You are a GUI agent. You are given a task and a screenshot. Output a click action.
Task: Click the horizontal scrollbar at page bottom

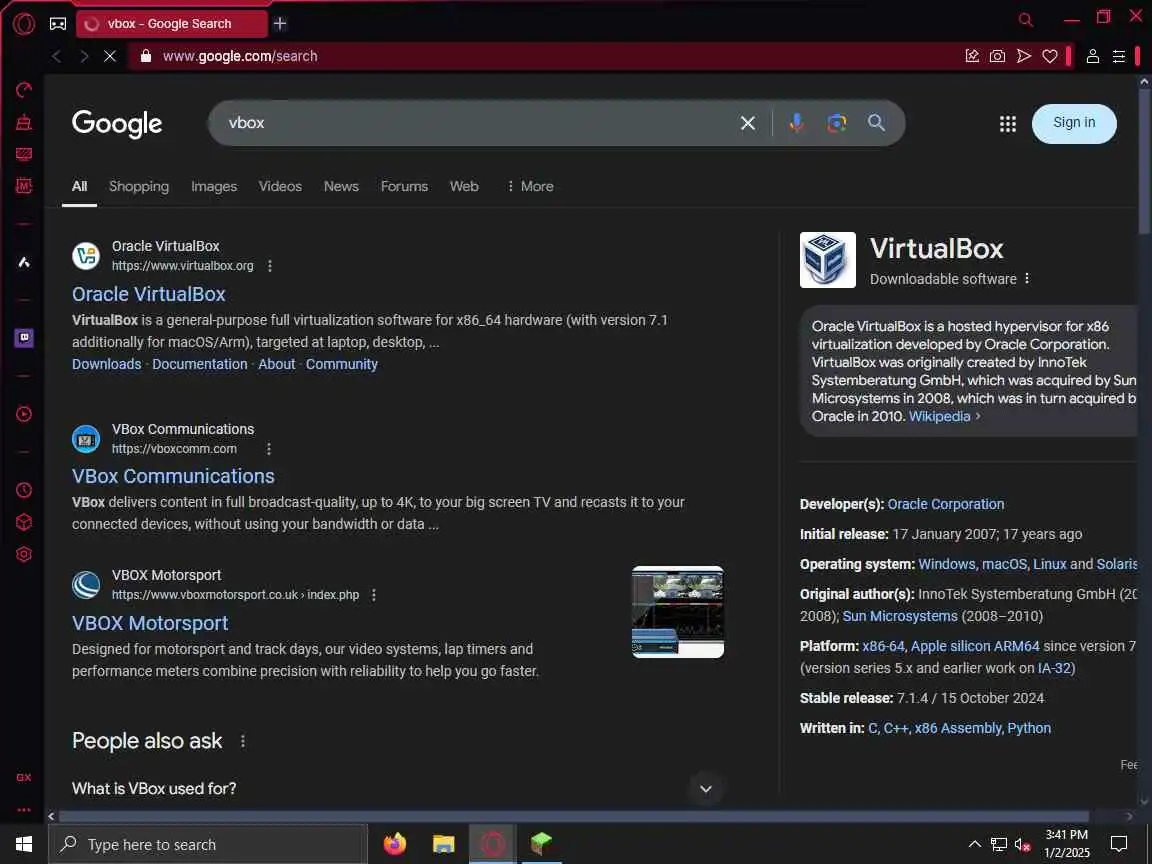tap(573, 816)
